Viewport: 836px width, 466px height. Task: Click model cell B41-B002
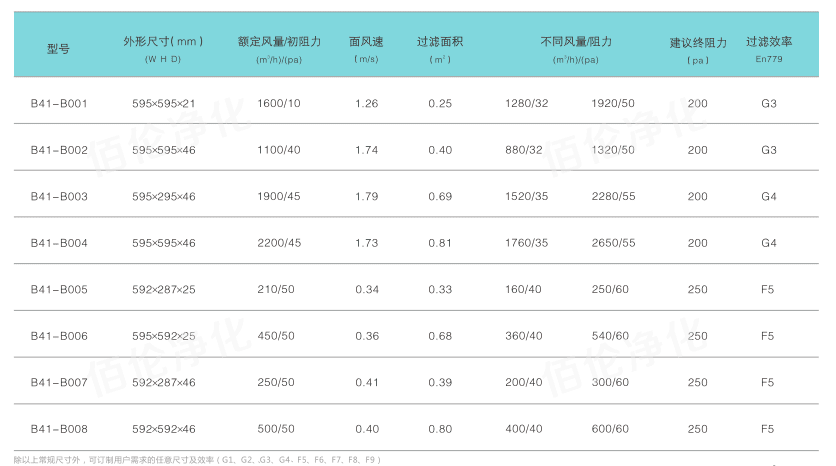pyautogui.click(x=59, y=150)
